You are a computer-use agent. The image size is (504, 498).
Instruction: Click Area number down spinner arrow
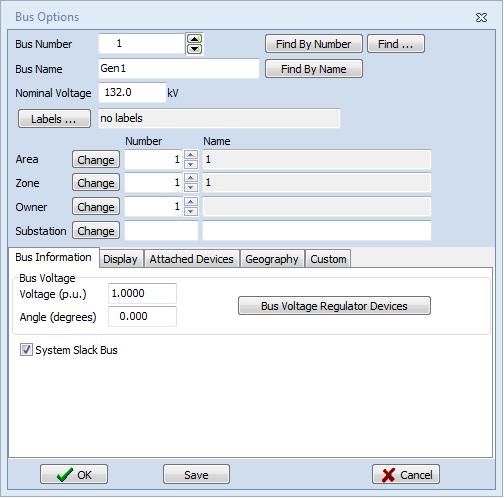(191, 164)
